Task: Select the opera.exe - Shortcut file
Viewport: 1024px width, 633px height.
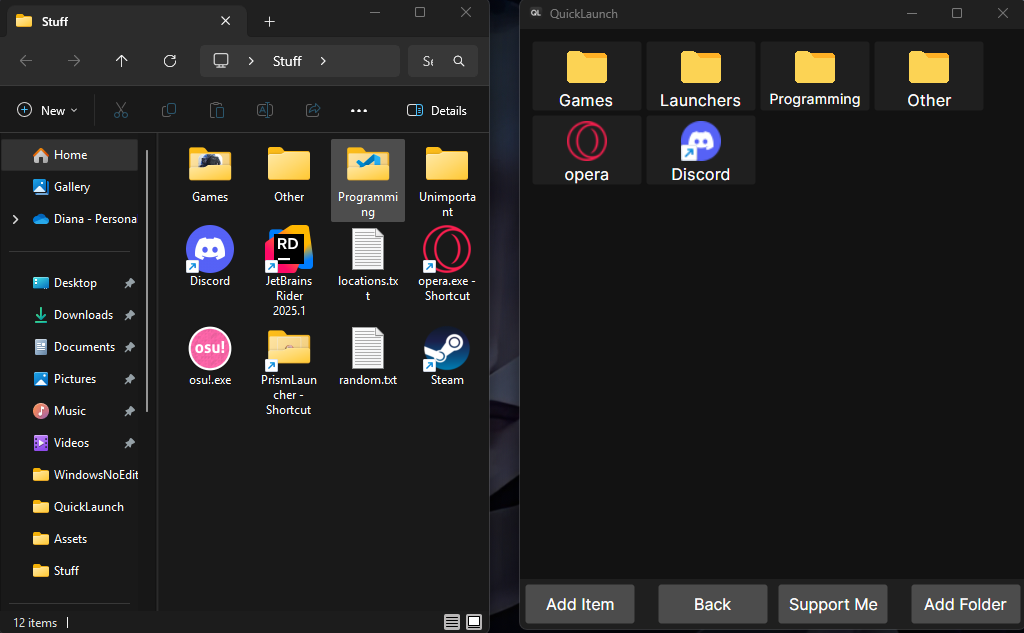Action: [x=447, y=265]
